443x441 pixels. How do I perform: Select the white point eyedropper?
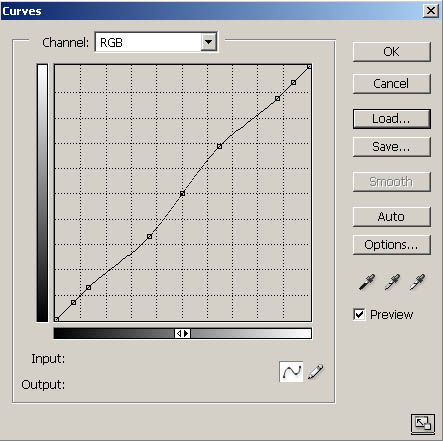[417, 282]
